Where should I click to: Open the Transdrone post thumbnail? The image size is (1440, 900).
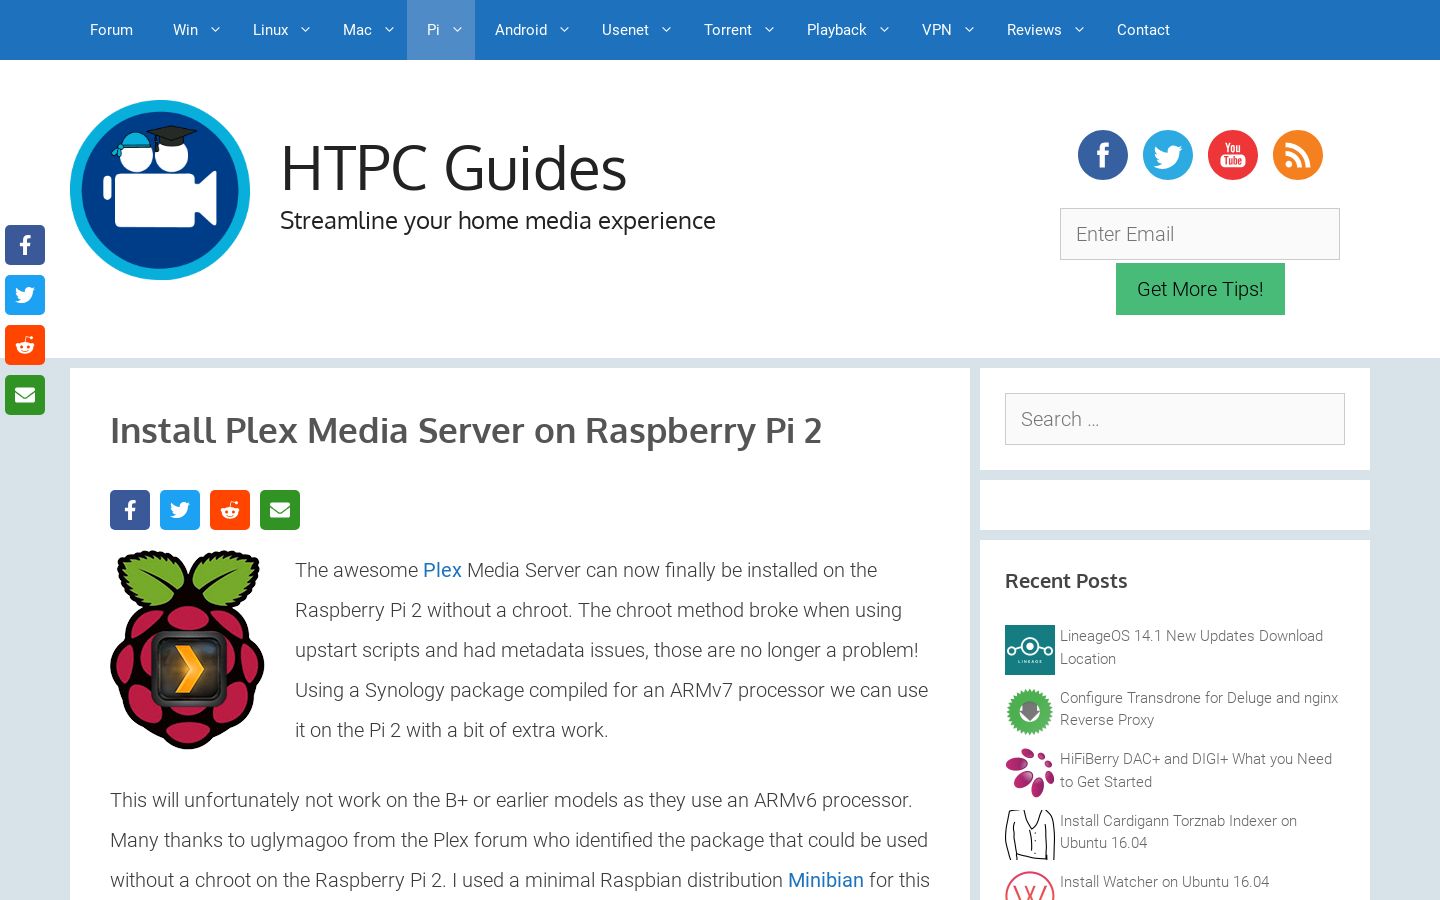pos(1030,711)
